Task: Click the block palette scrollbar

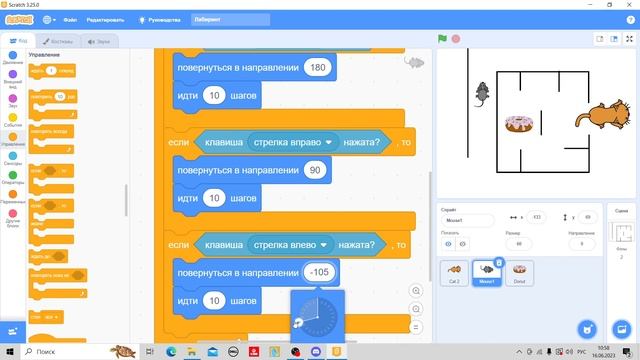Action: (x=126, y=200)
